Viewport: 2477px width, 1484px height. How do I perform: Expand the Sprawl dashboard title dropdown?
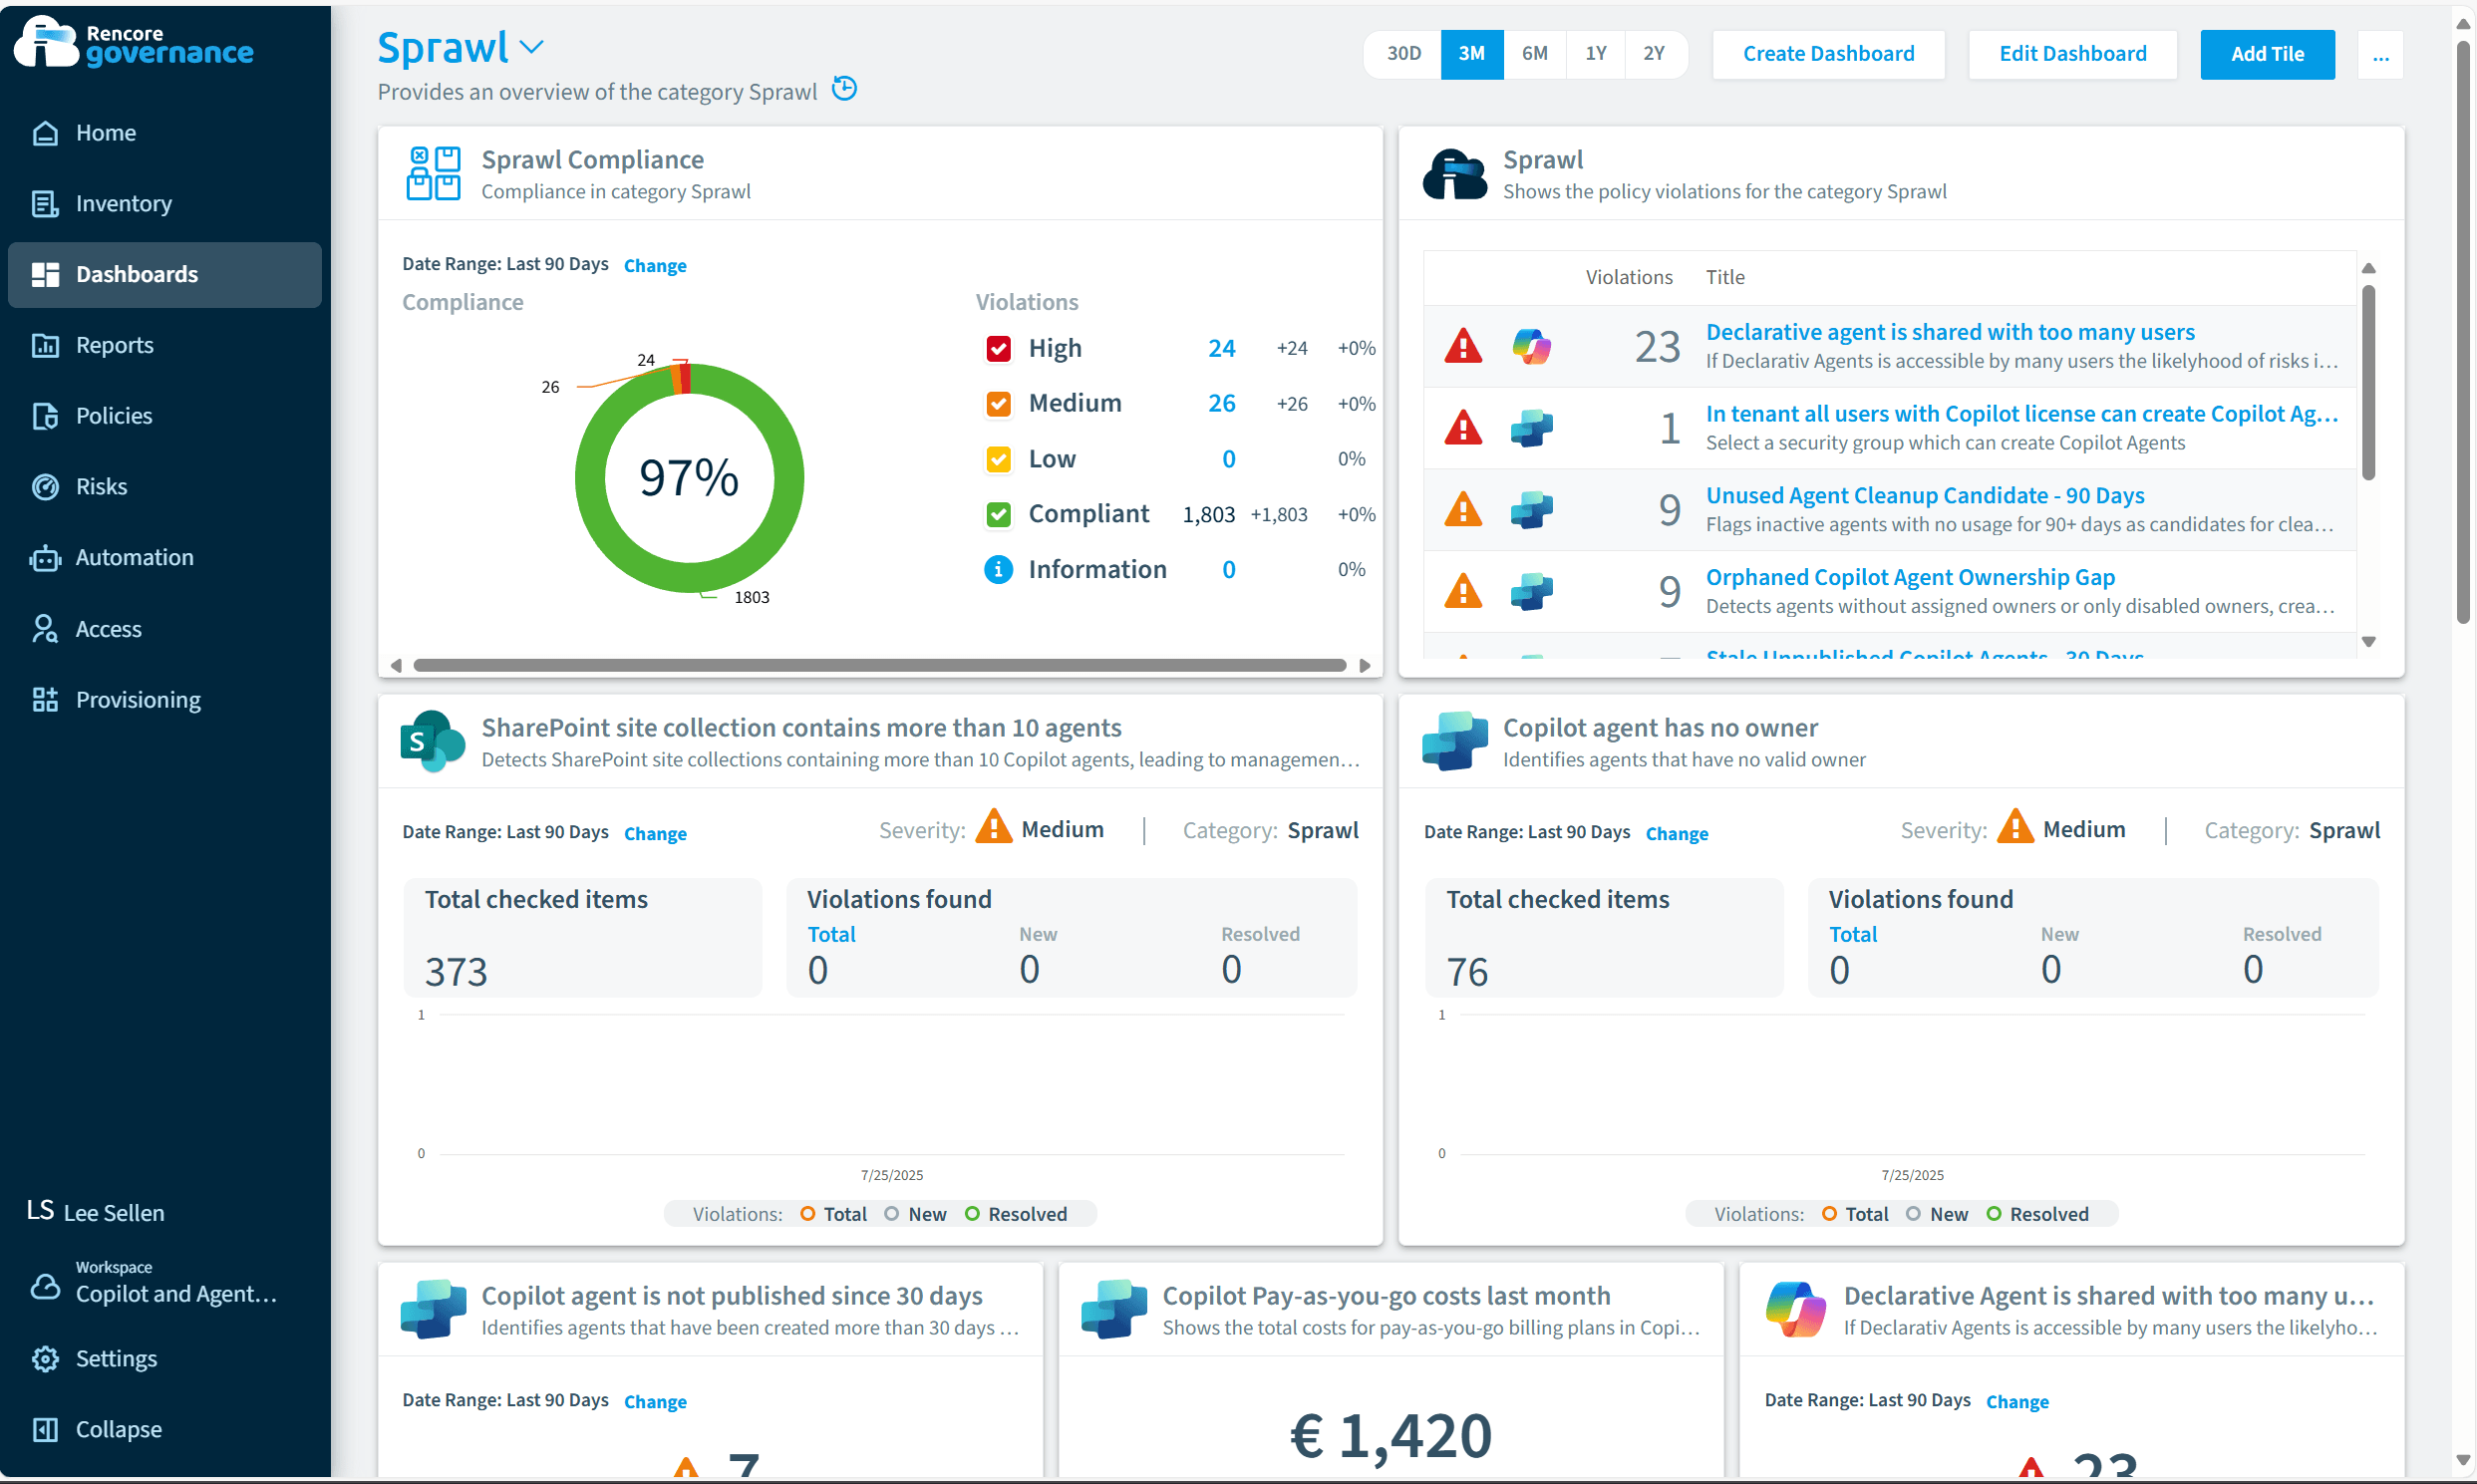coord(532,47)
